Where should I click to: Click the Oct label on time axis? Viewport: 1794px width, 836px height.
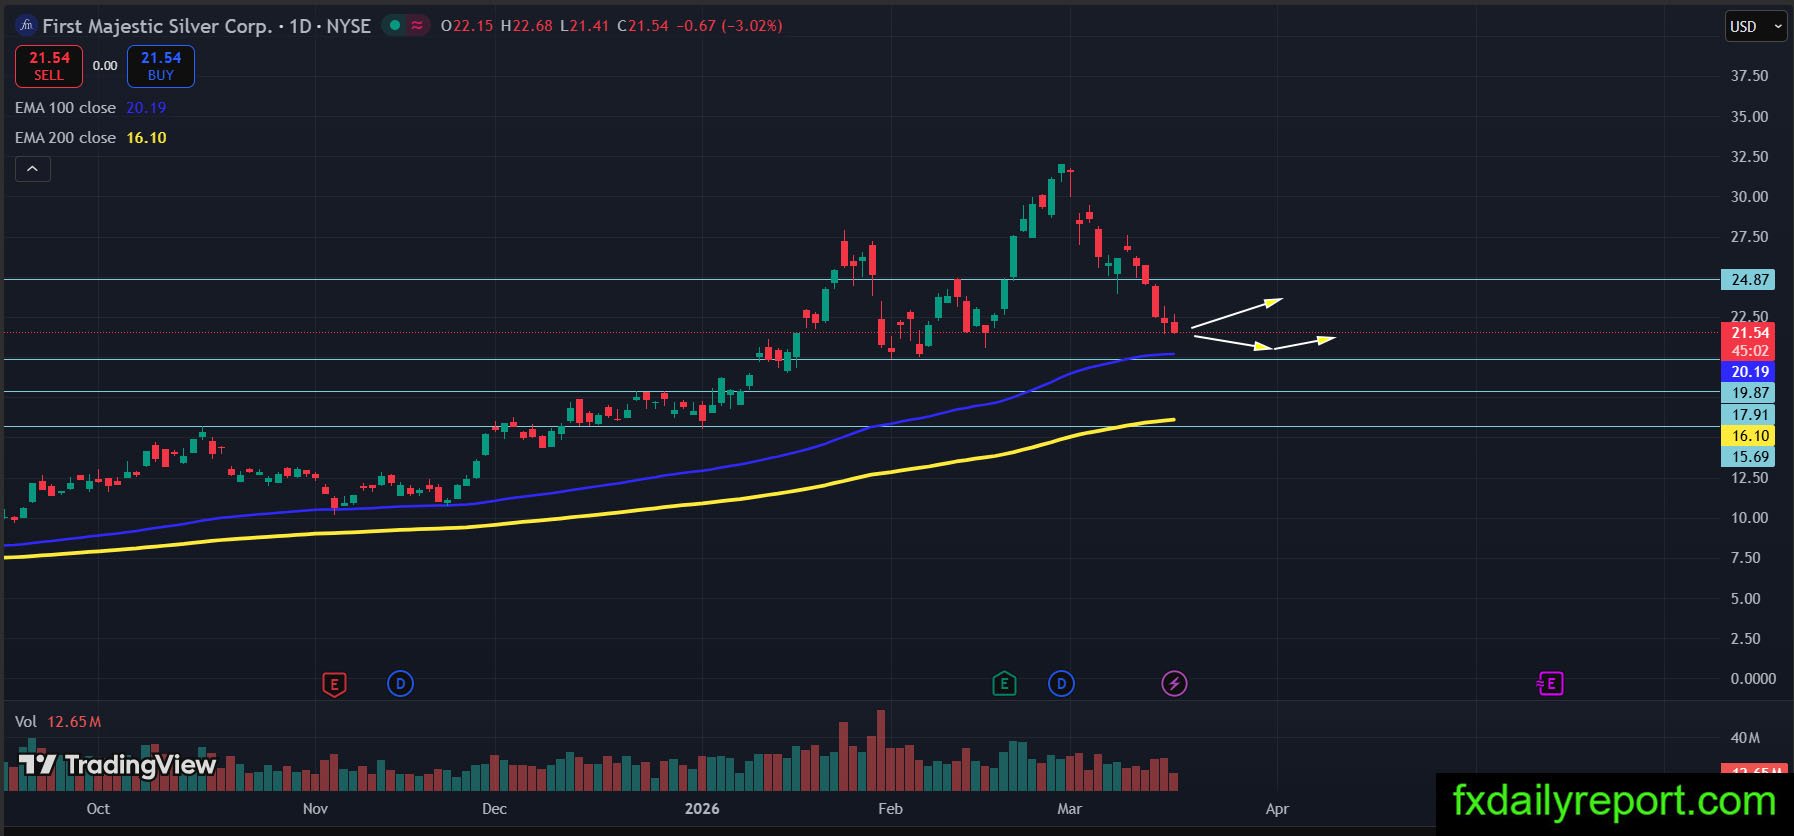(x=98, y=809)
